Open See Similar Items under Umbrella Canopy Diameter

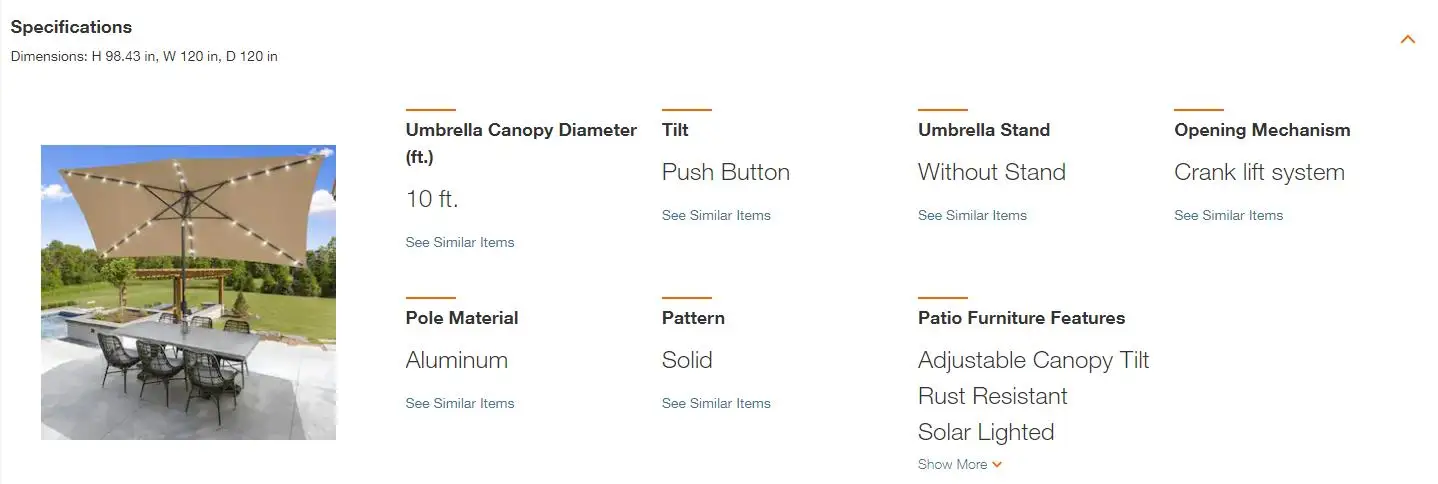click(460, 242)
